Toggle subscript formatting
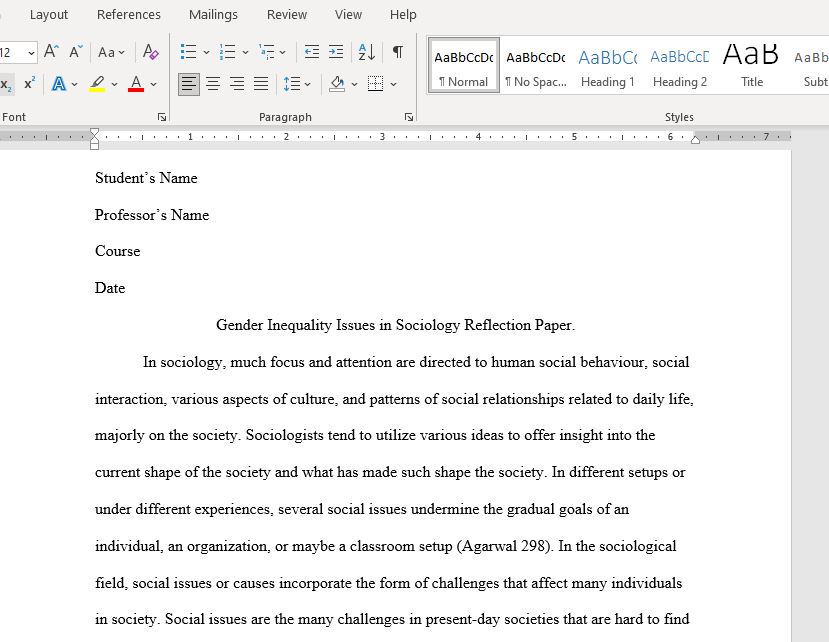This screenshot has height=642, width=829. (x=6, y=84)
